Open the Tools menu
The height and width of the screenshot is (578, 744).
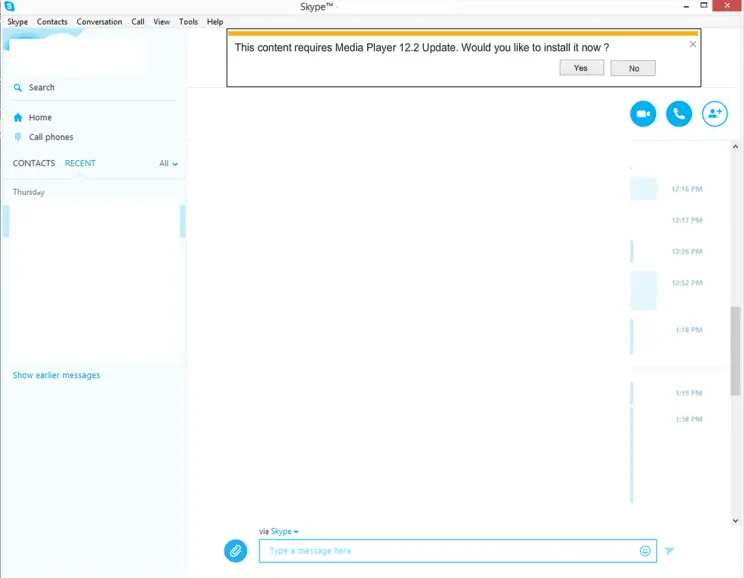point(188,22)
